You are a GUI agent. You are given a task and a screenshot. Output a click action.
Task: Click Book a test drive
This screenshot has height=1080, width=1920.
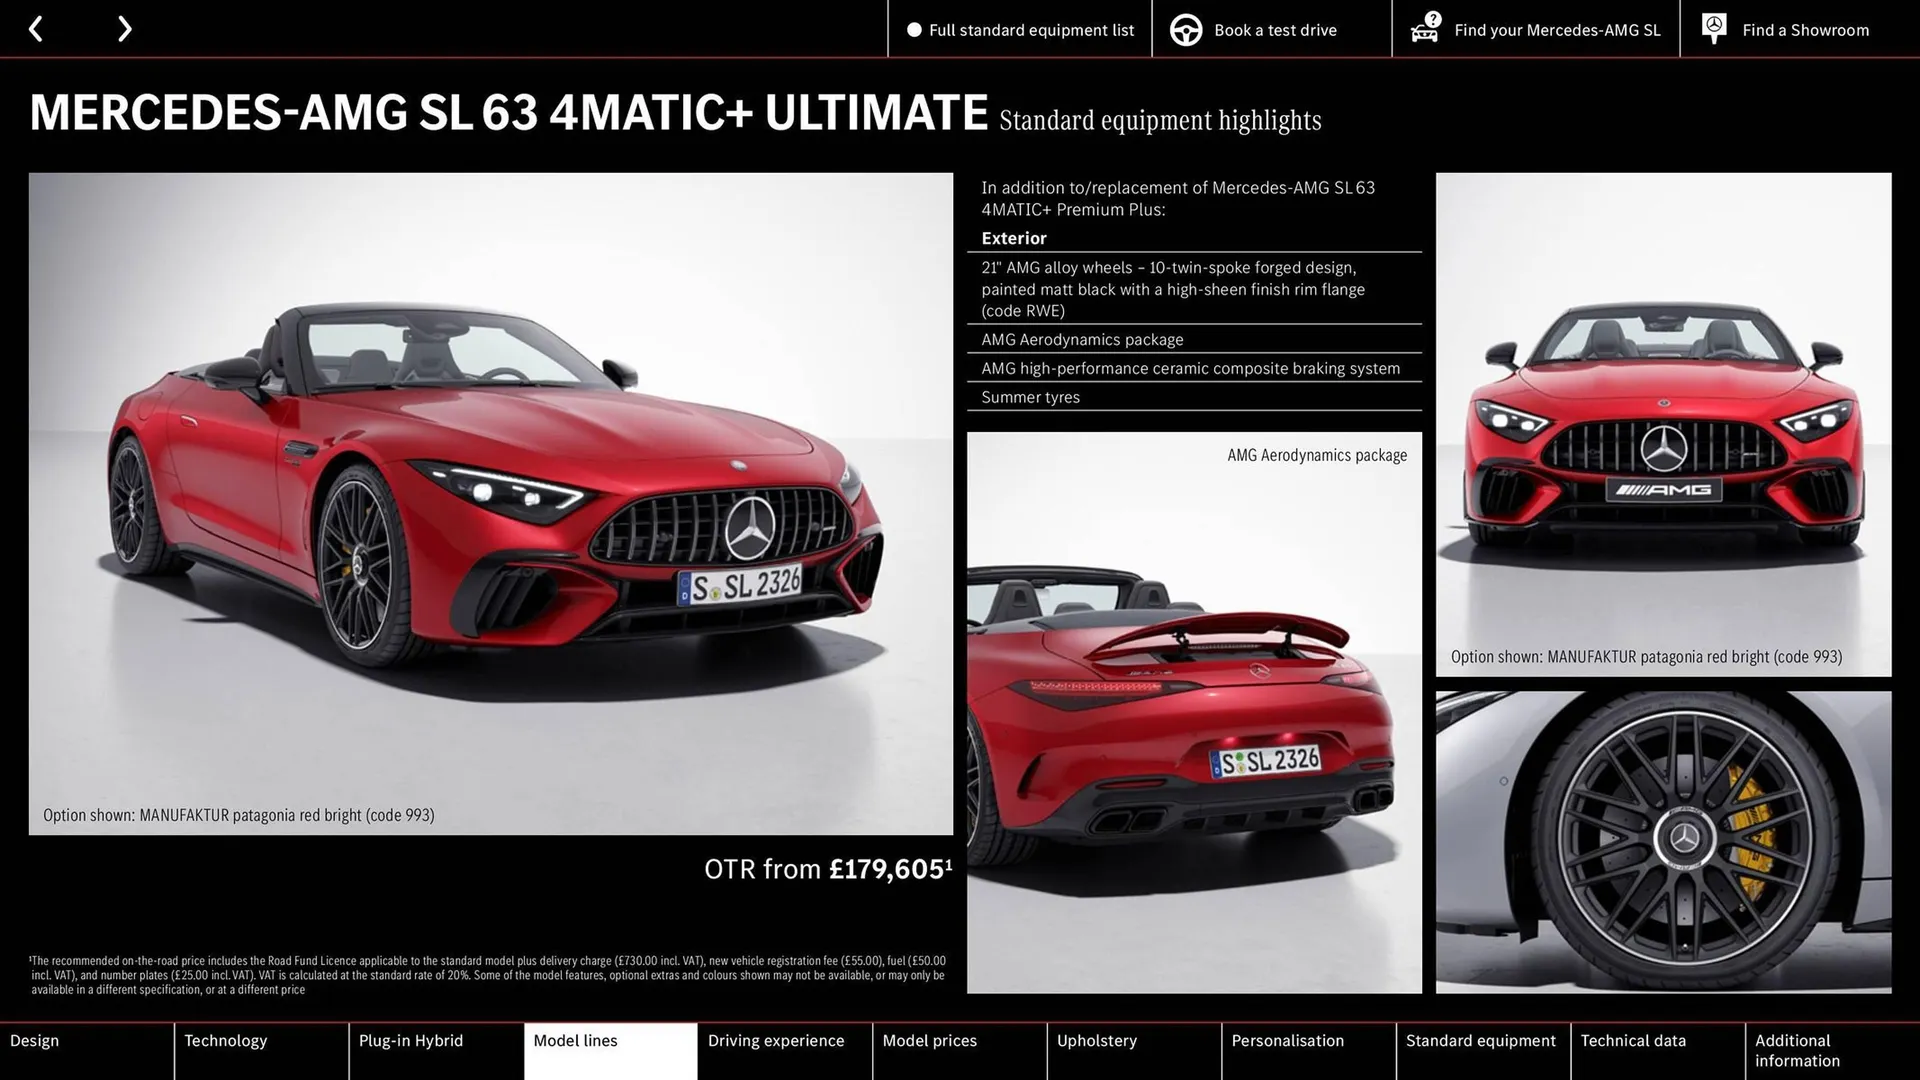pos(1274,29)
